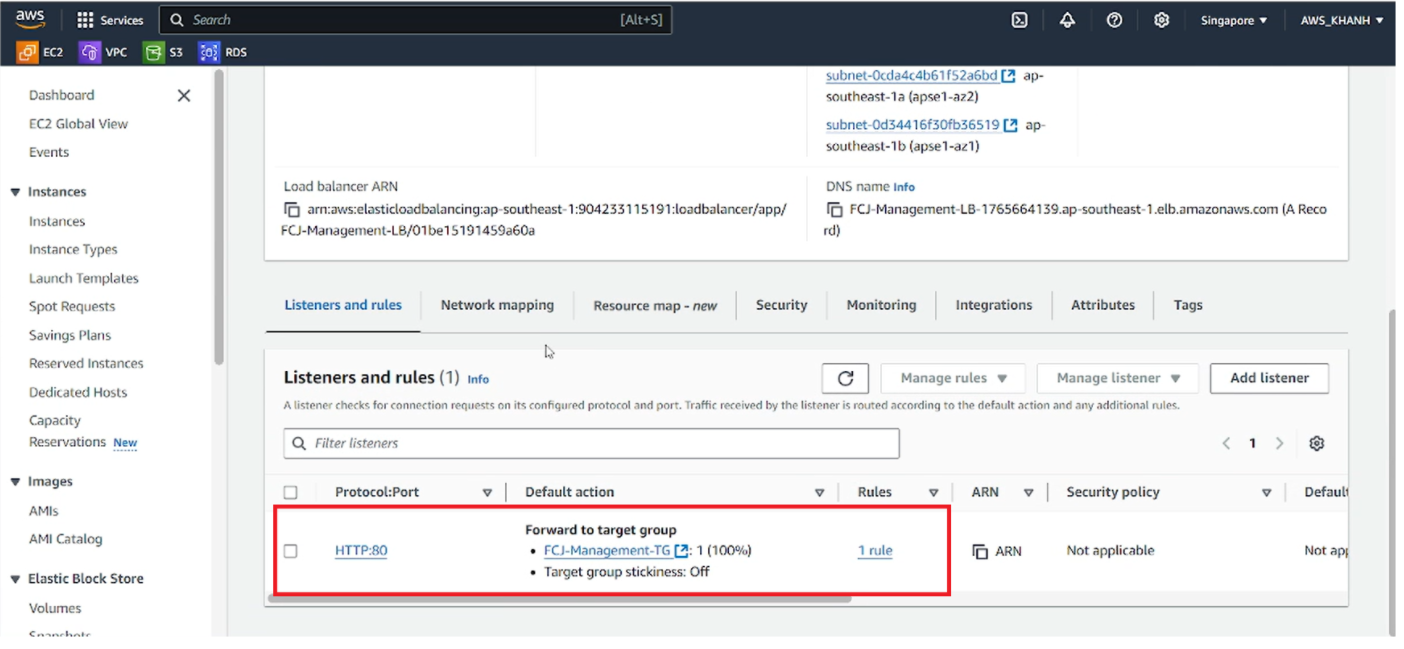Open the CloudShell icon in top bar

coord(1019,20)
